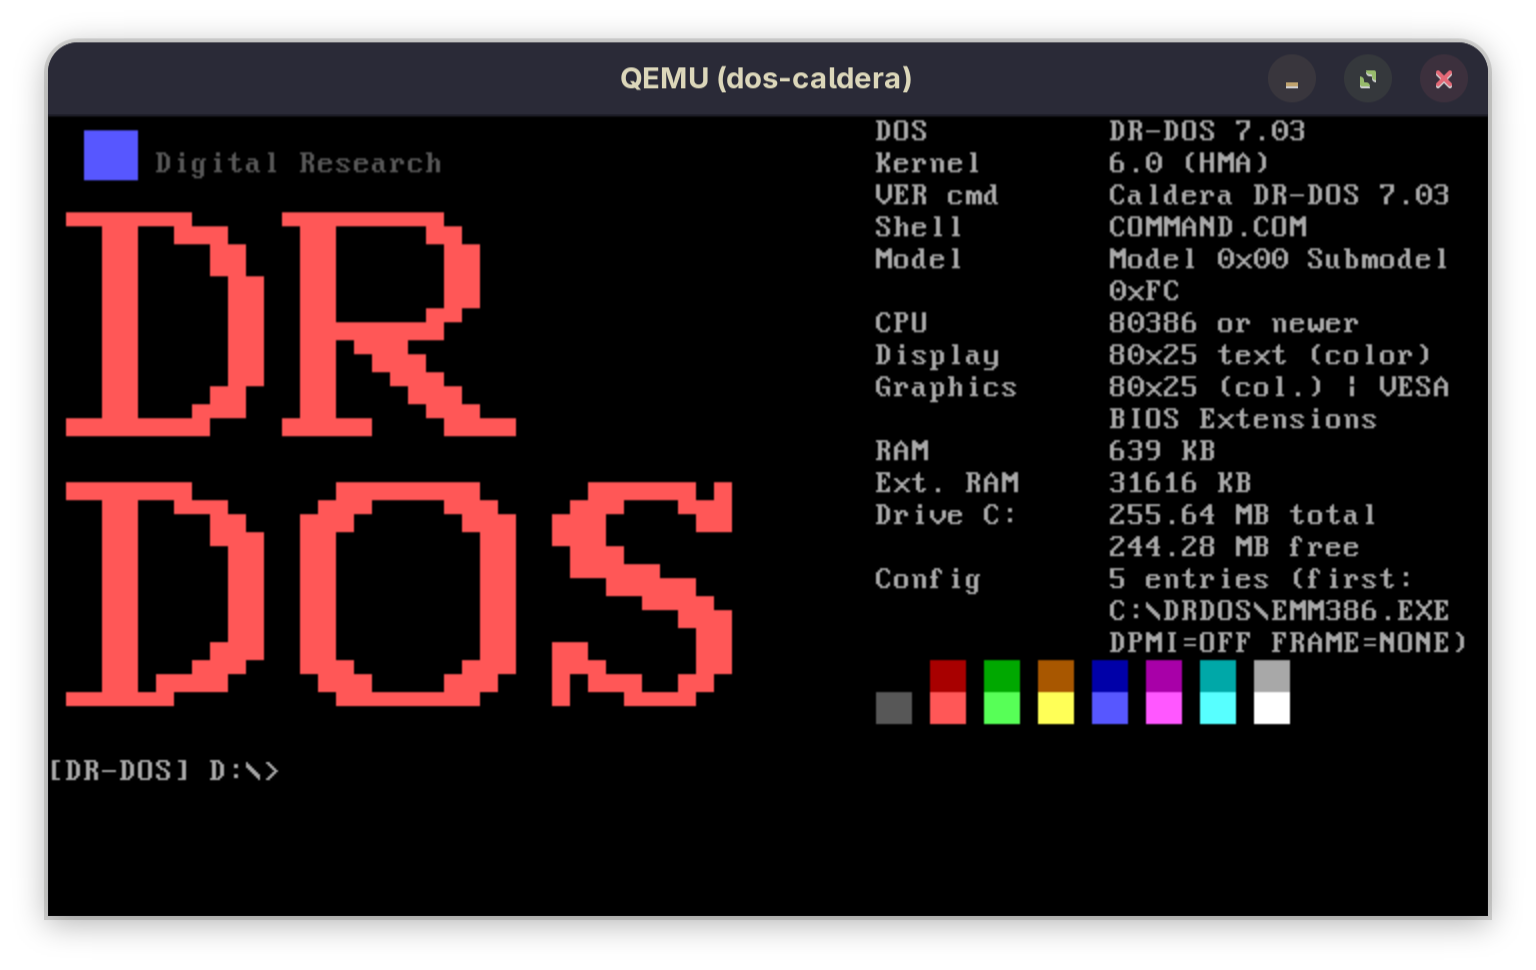Click the Graphics label

(x=946, y=388)
